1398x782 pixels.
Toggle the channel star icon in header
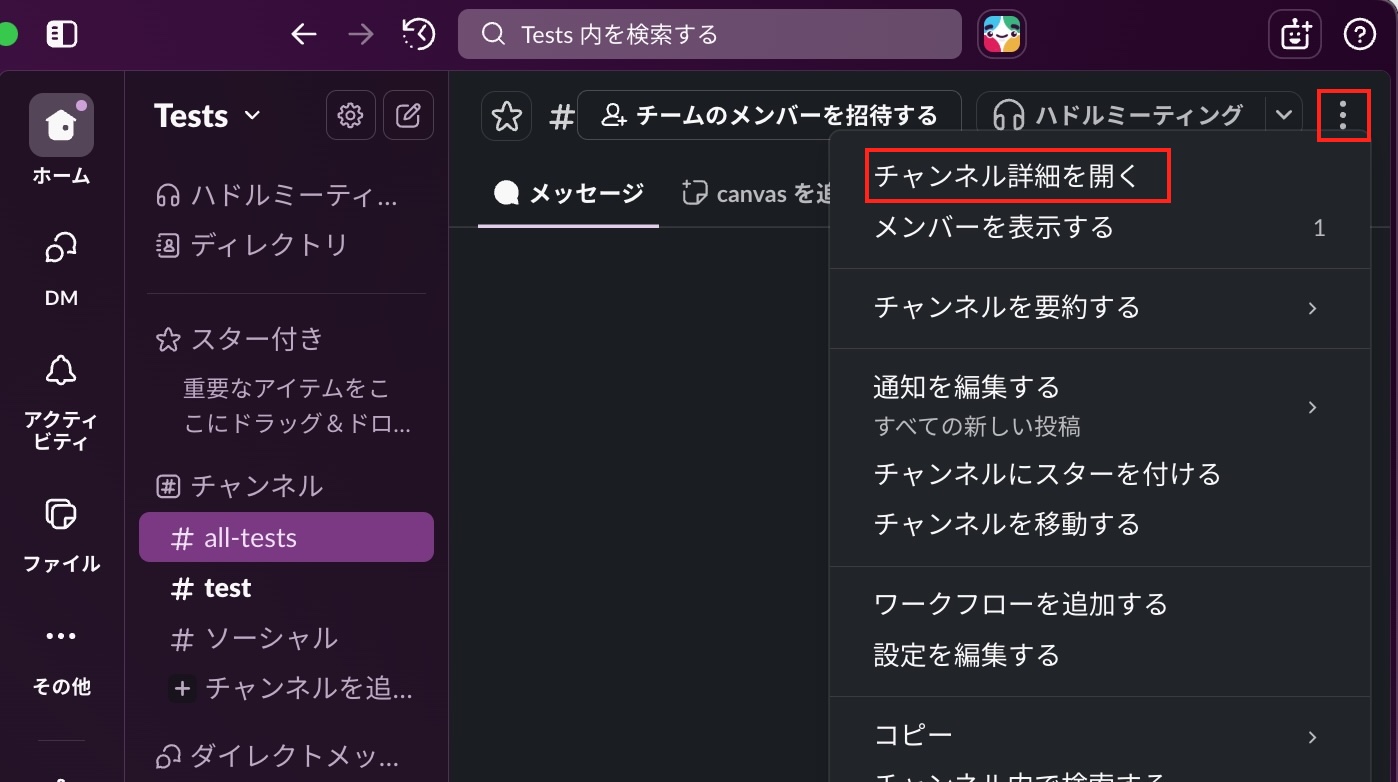pos(506,117)
